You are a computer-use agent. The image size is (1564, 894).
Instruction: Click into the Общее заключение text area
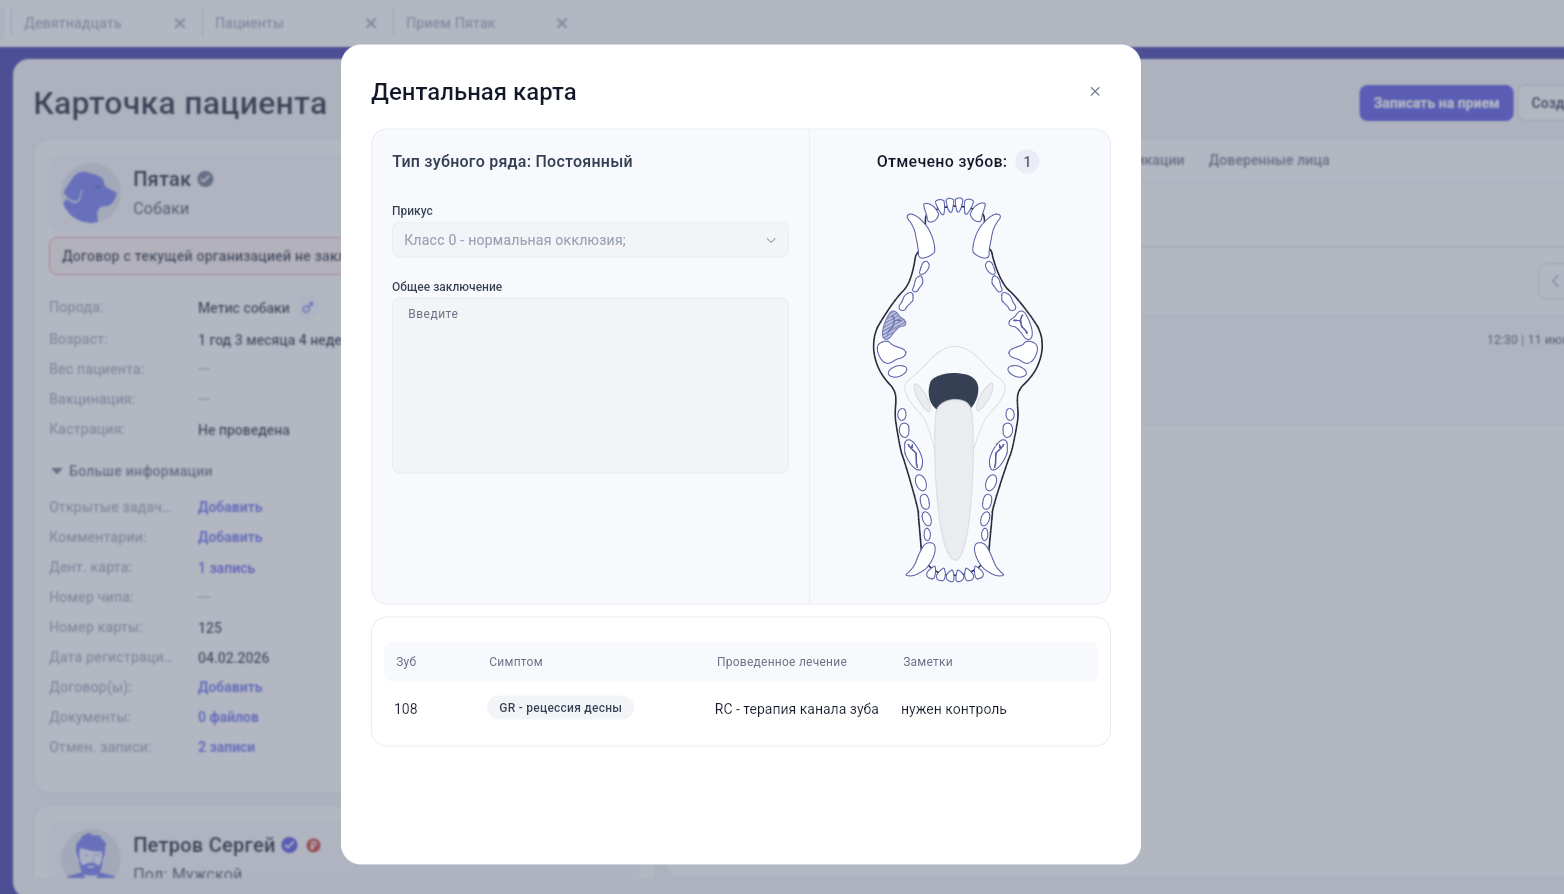click(x=590, y=385)
